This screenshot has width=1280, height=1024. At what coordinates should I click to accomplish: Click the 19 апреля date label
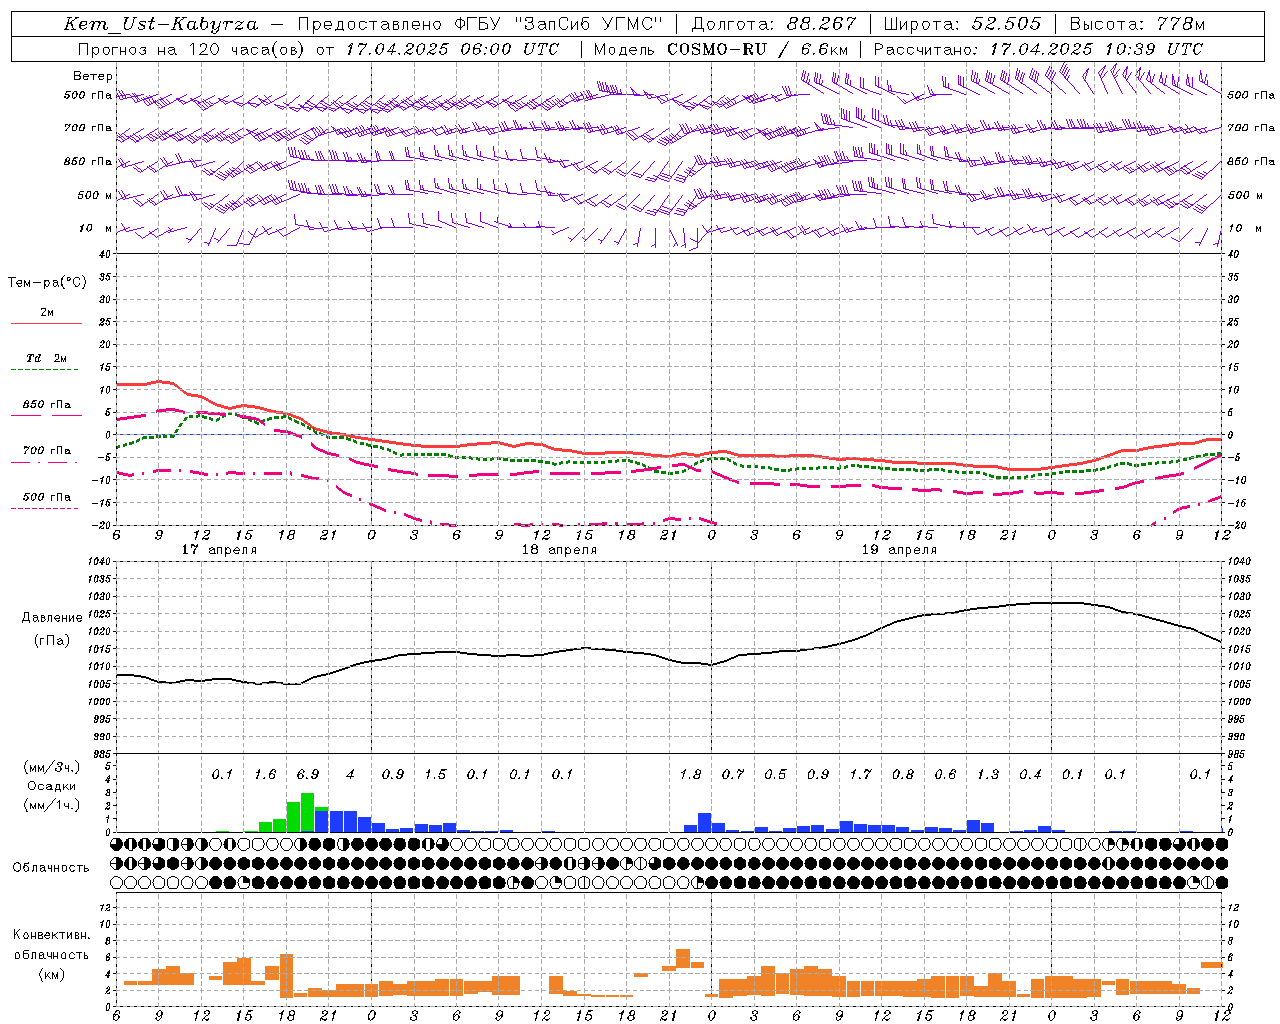[x=899, y=550]
